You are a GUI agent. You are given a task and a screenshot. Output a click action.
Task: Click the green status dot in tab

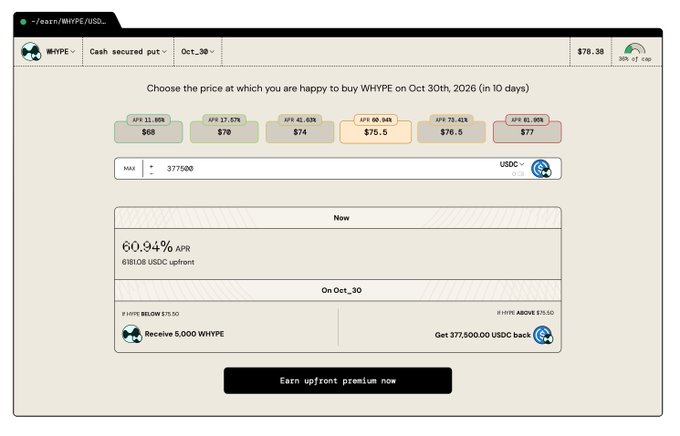pos(23,21)
